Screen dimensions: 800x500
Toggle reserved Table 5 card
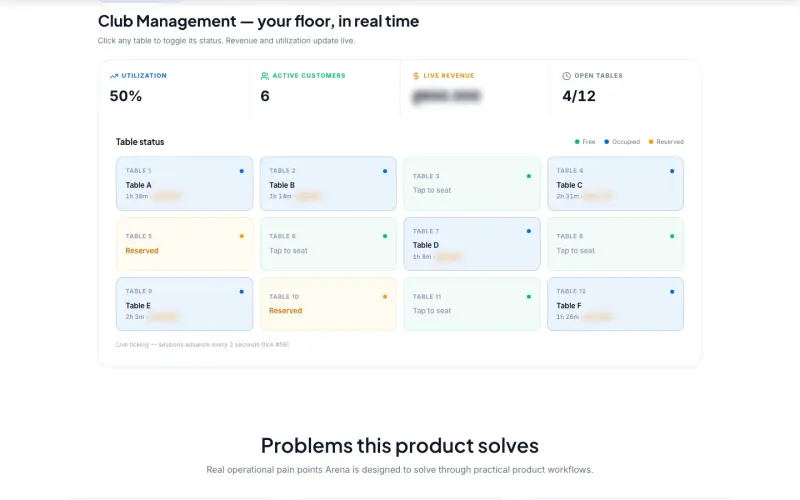[184, 244]
